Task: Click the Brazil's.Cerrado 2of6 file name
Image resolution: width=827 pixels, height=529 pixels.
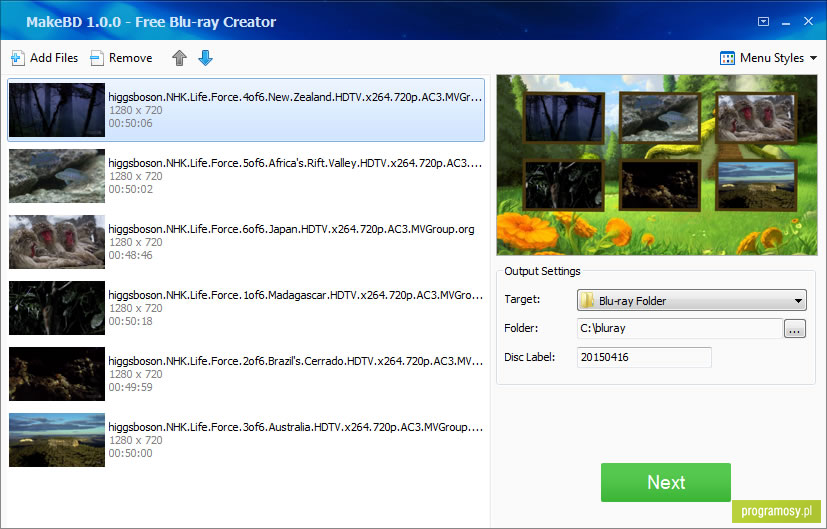Action: point(295,361)
